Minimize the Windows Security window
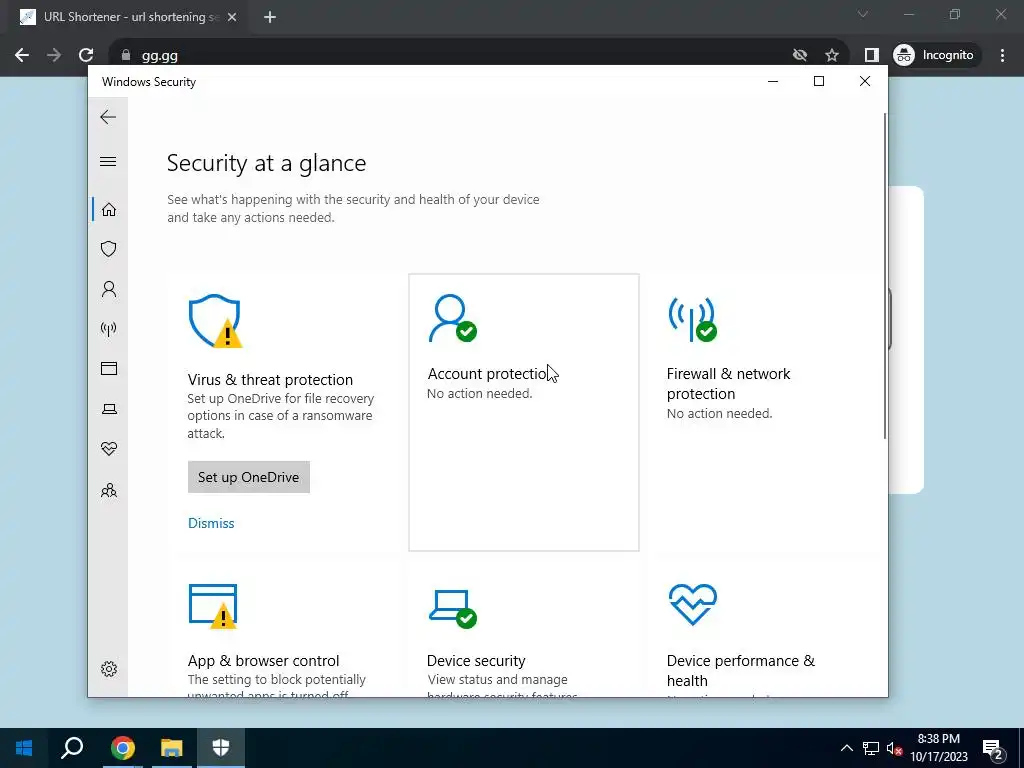The height and width of the screenshot is (768, 1024). (773, 81)
